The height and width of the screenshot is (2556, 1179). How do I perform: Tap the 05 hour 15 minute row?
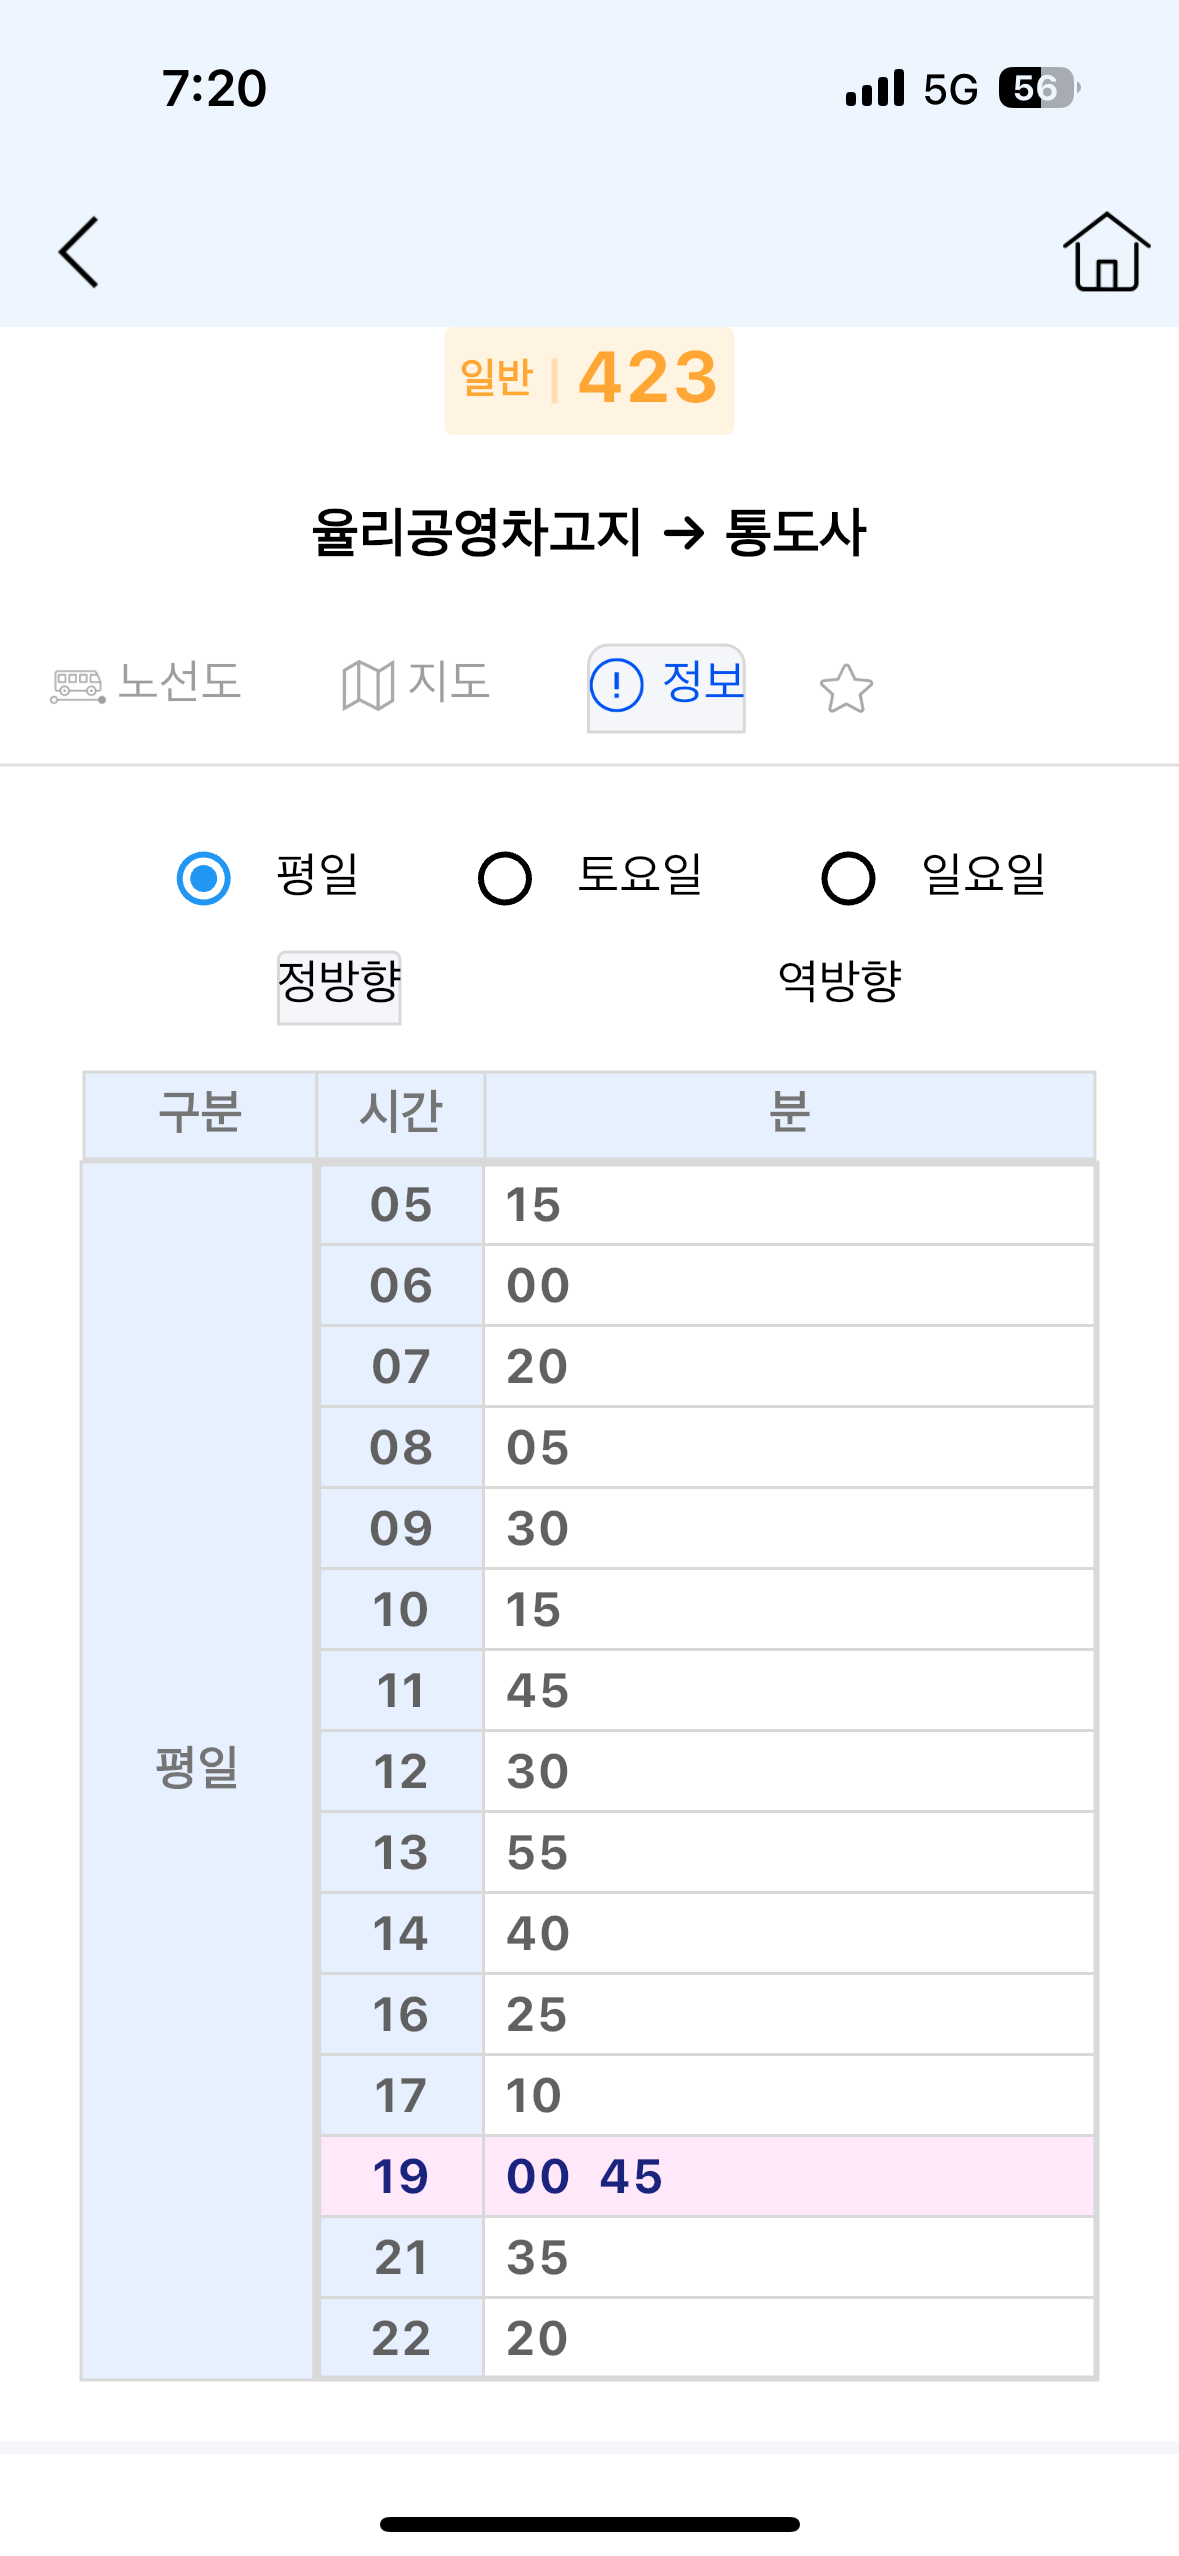[706, 1204]
